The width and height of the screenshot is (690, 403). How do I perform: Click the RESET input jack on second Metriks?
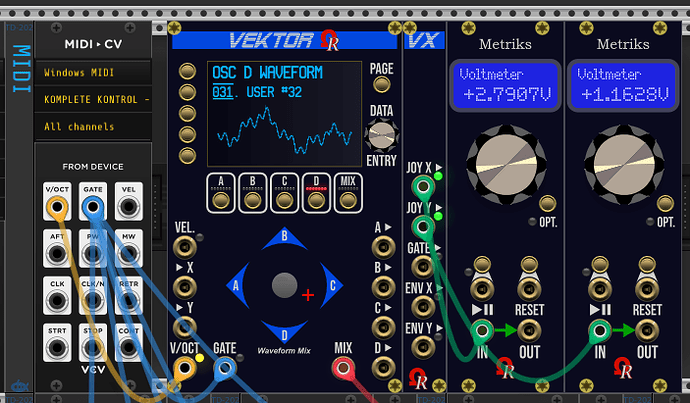[x=647, y=289]
